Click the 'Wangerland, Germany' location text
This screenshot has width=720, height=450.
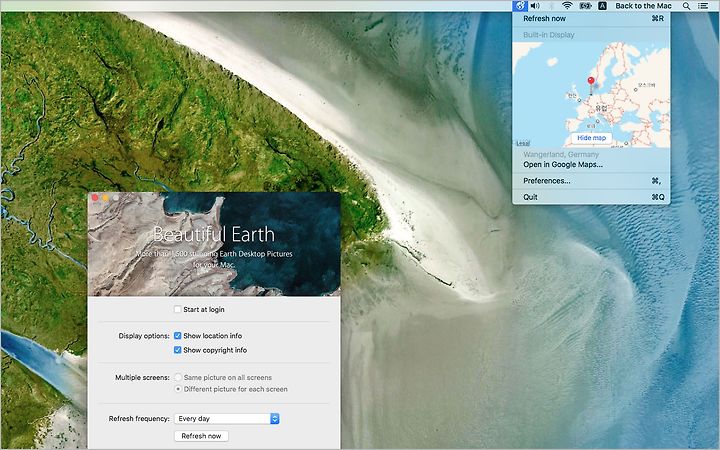pos(561,154)
